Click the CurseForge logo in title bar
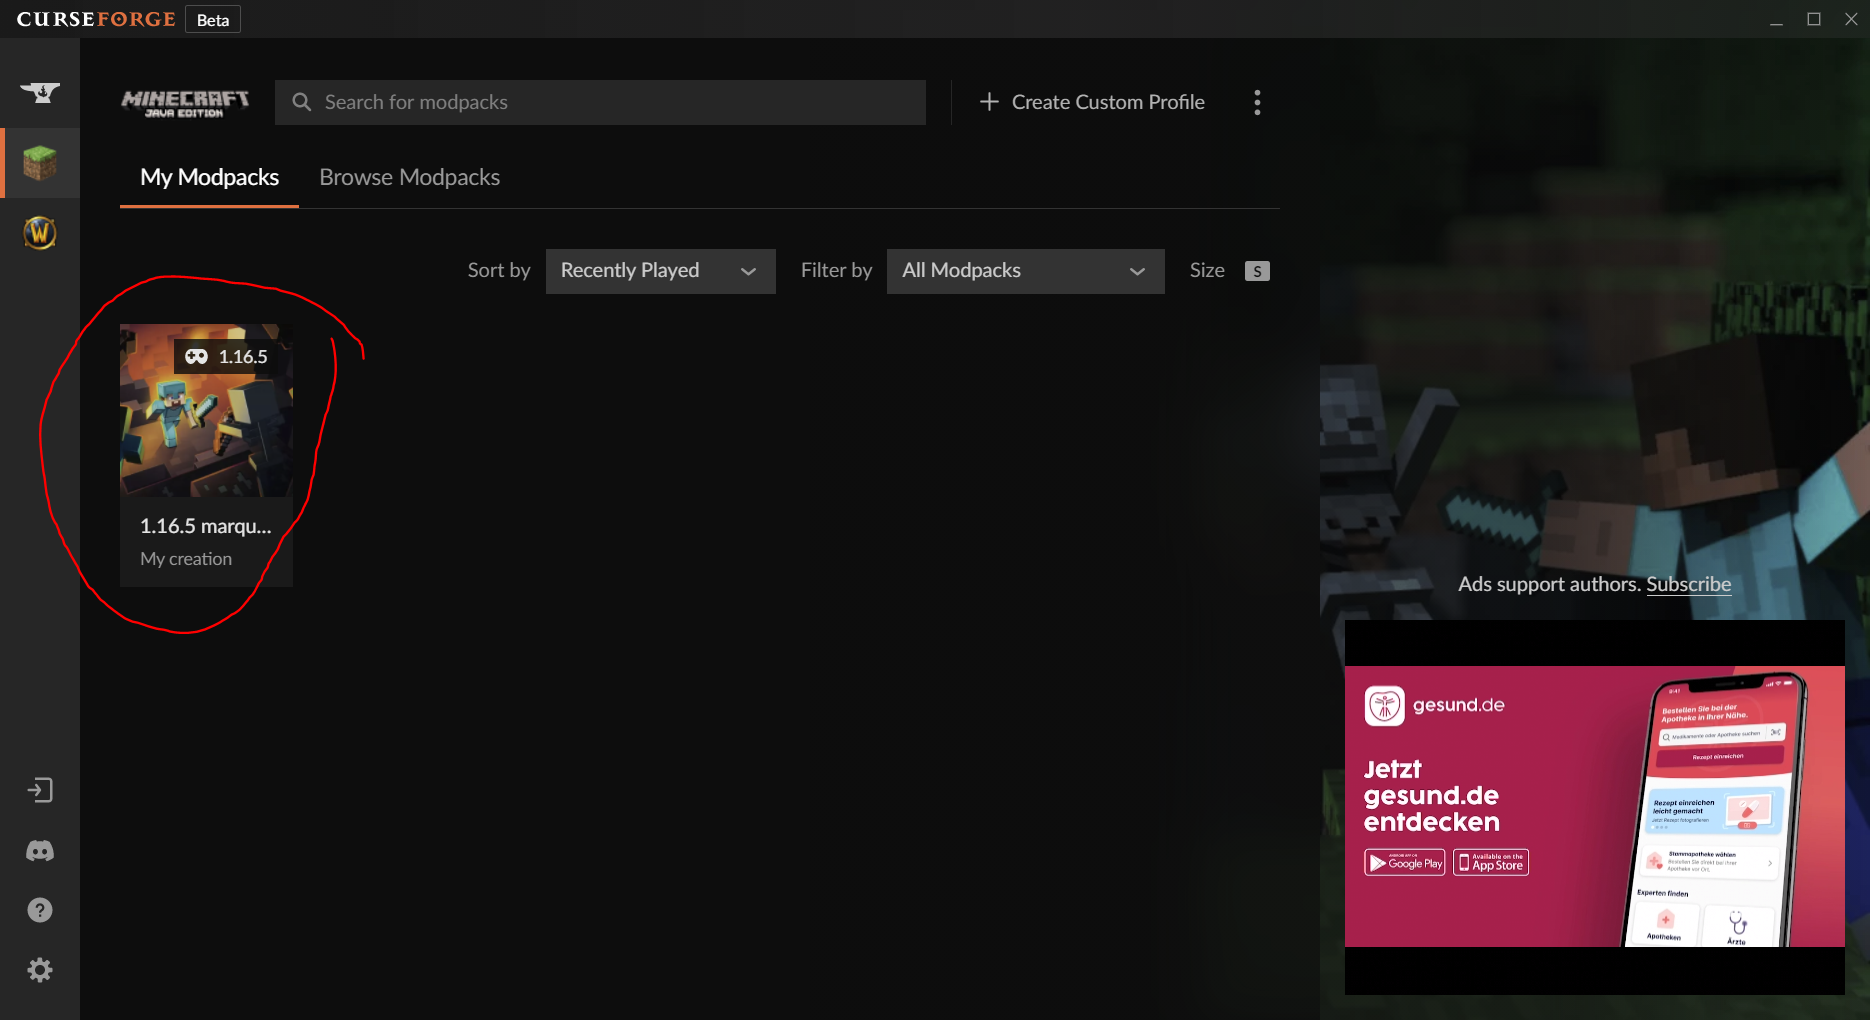1870x1020 pixels. 96,19
